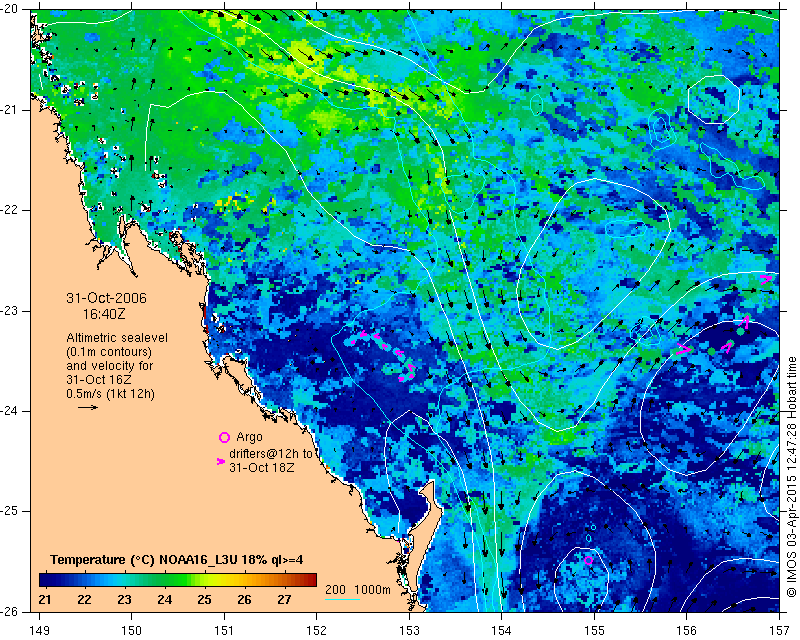Click the longitude axis label 157
The width and height of the screenshot is (800, 640).
(x=780, y=631)
